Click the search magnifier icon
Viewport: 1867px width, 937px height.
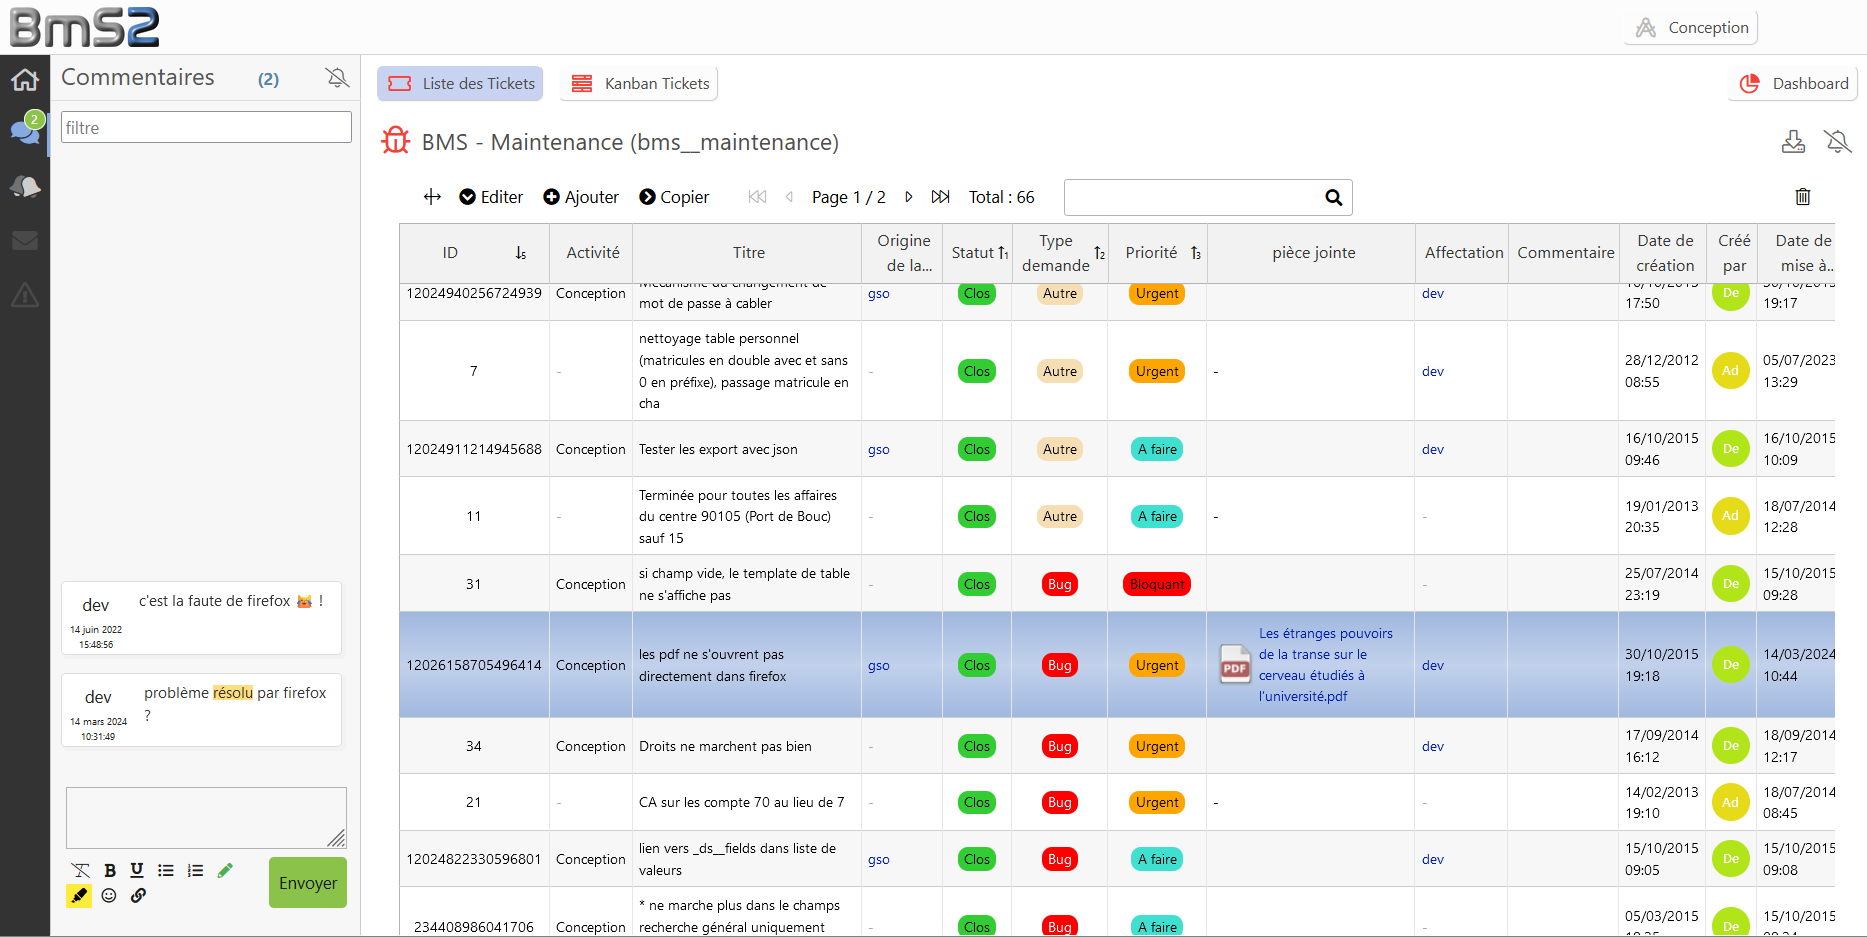pos(1334,198)
